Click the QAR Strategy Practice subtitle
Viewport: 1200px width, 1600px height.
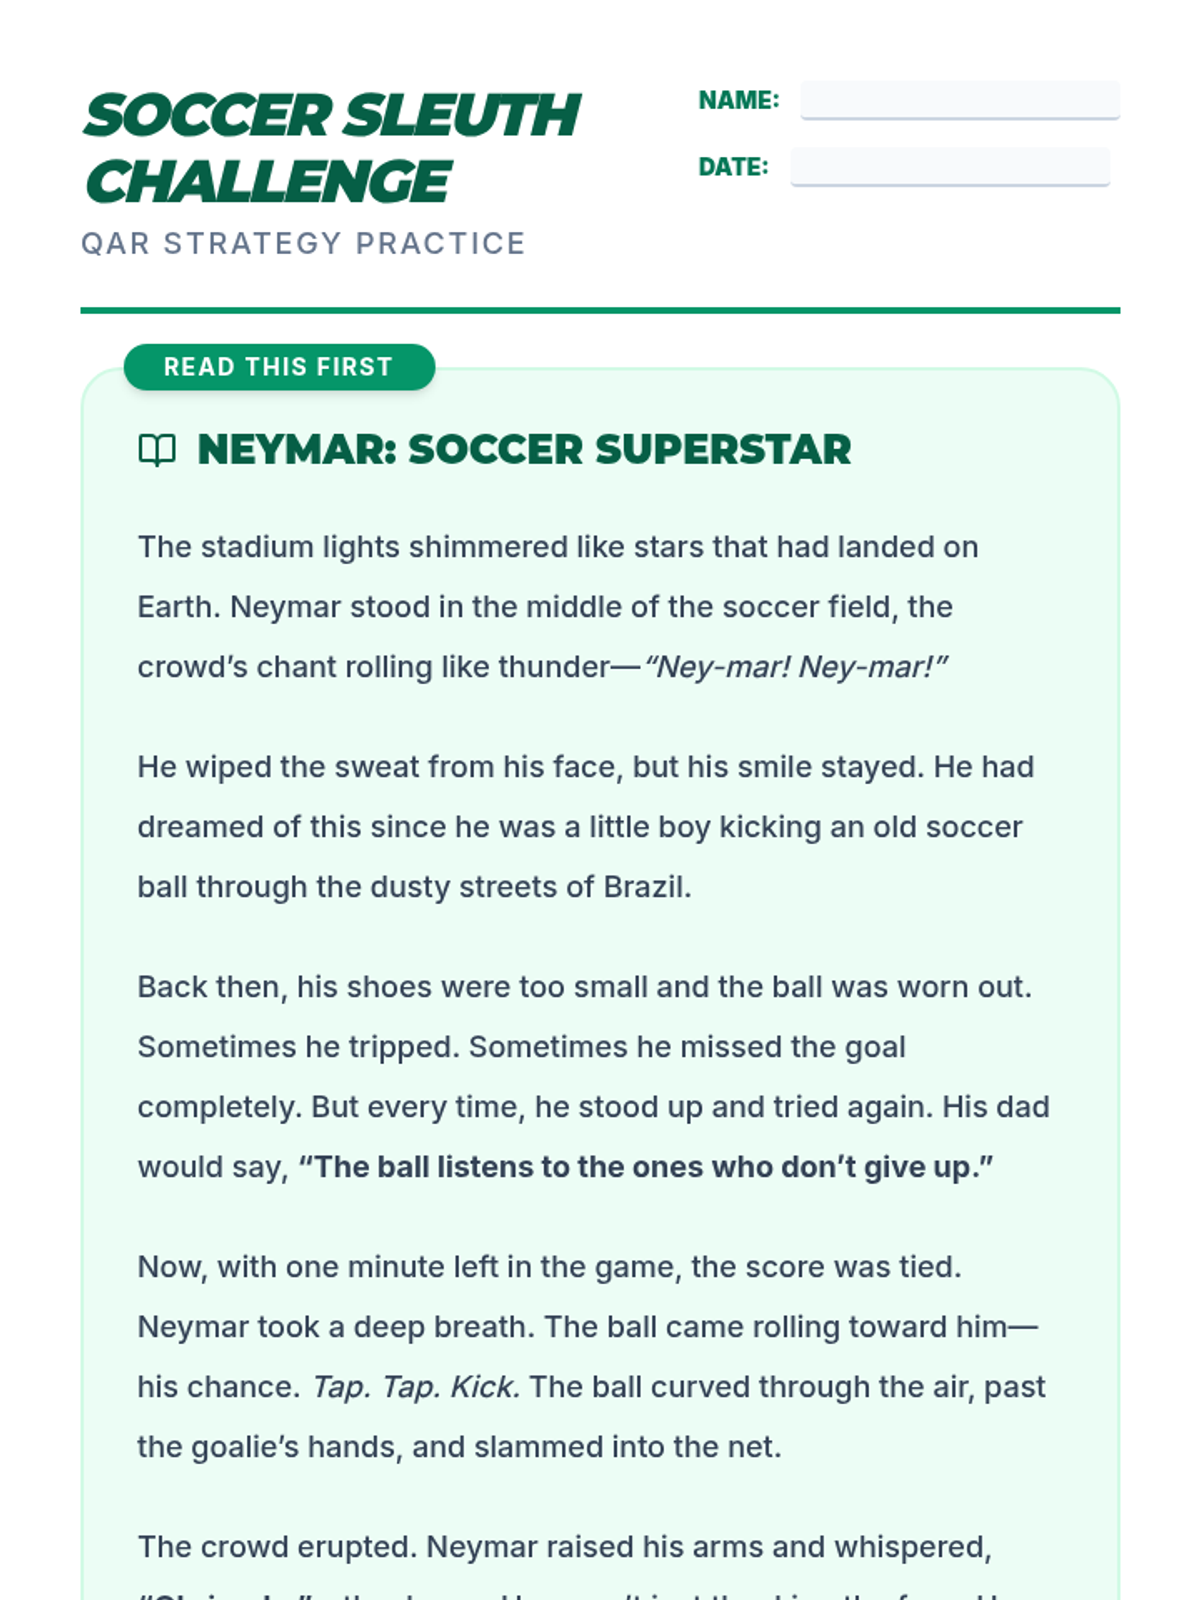click(x=303, y=243)
